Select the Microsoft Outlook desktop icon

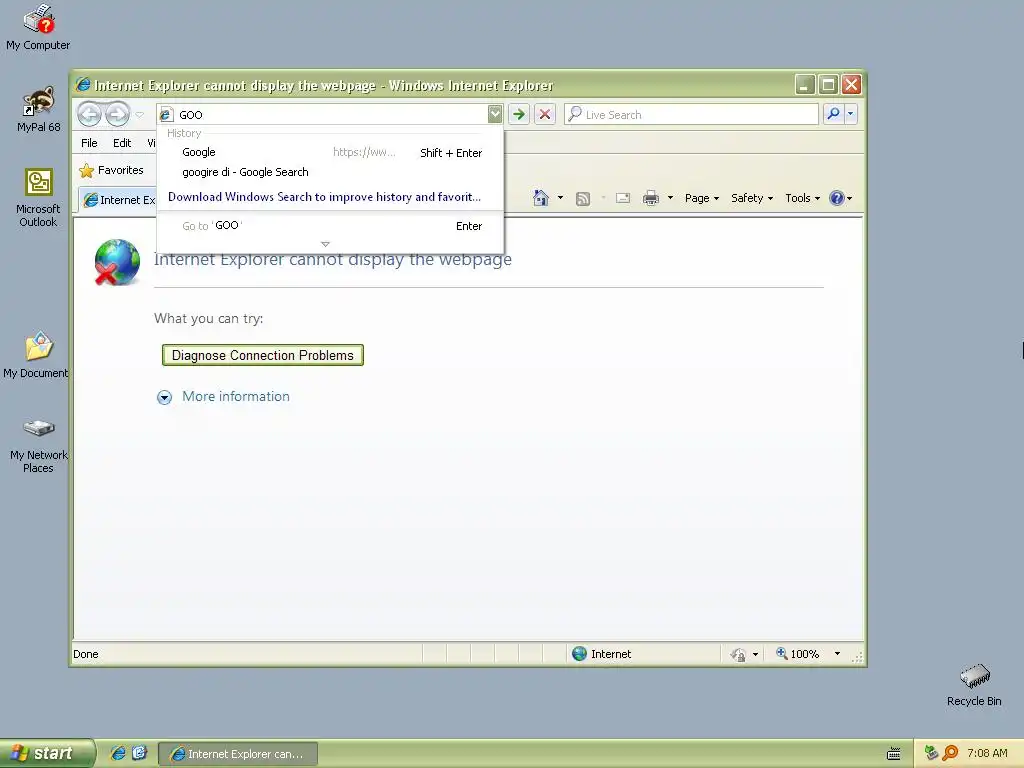[x=38, y=198]
